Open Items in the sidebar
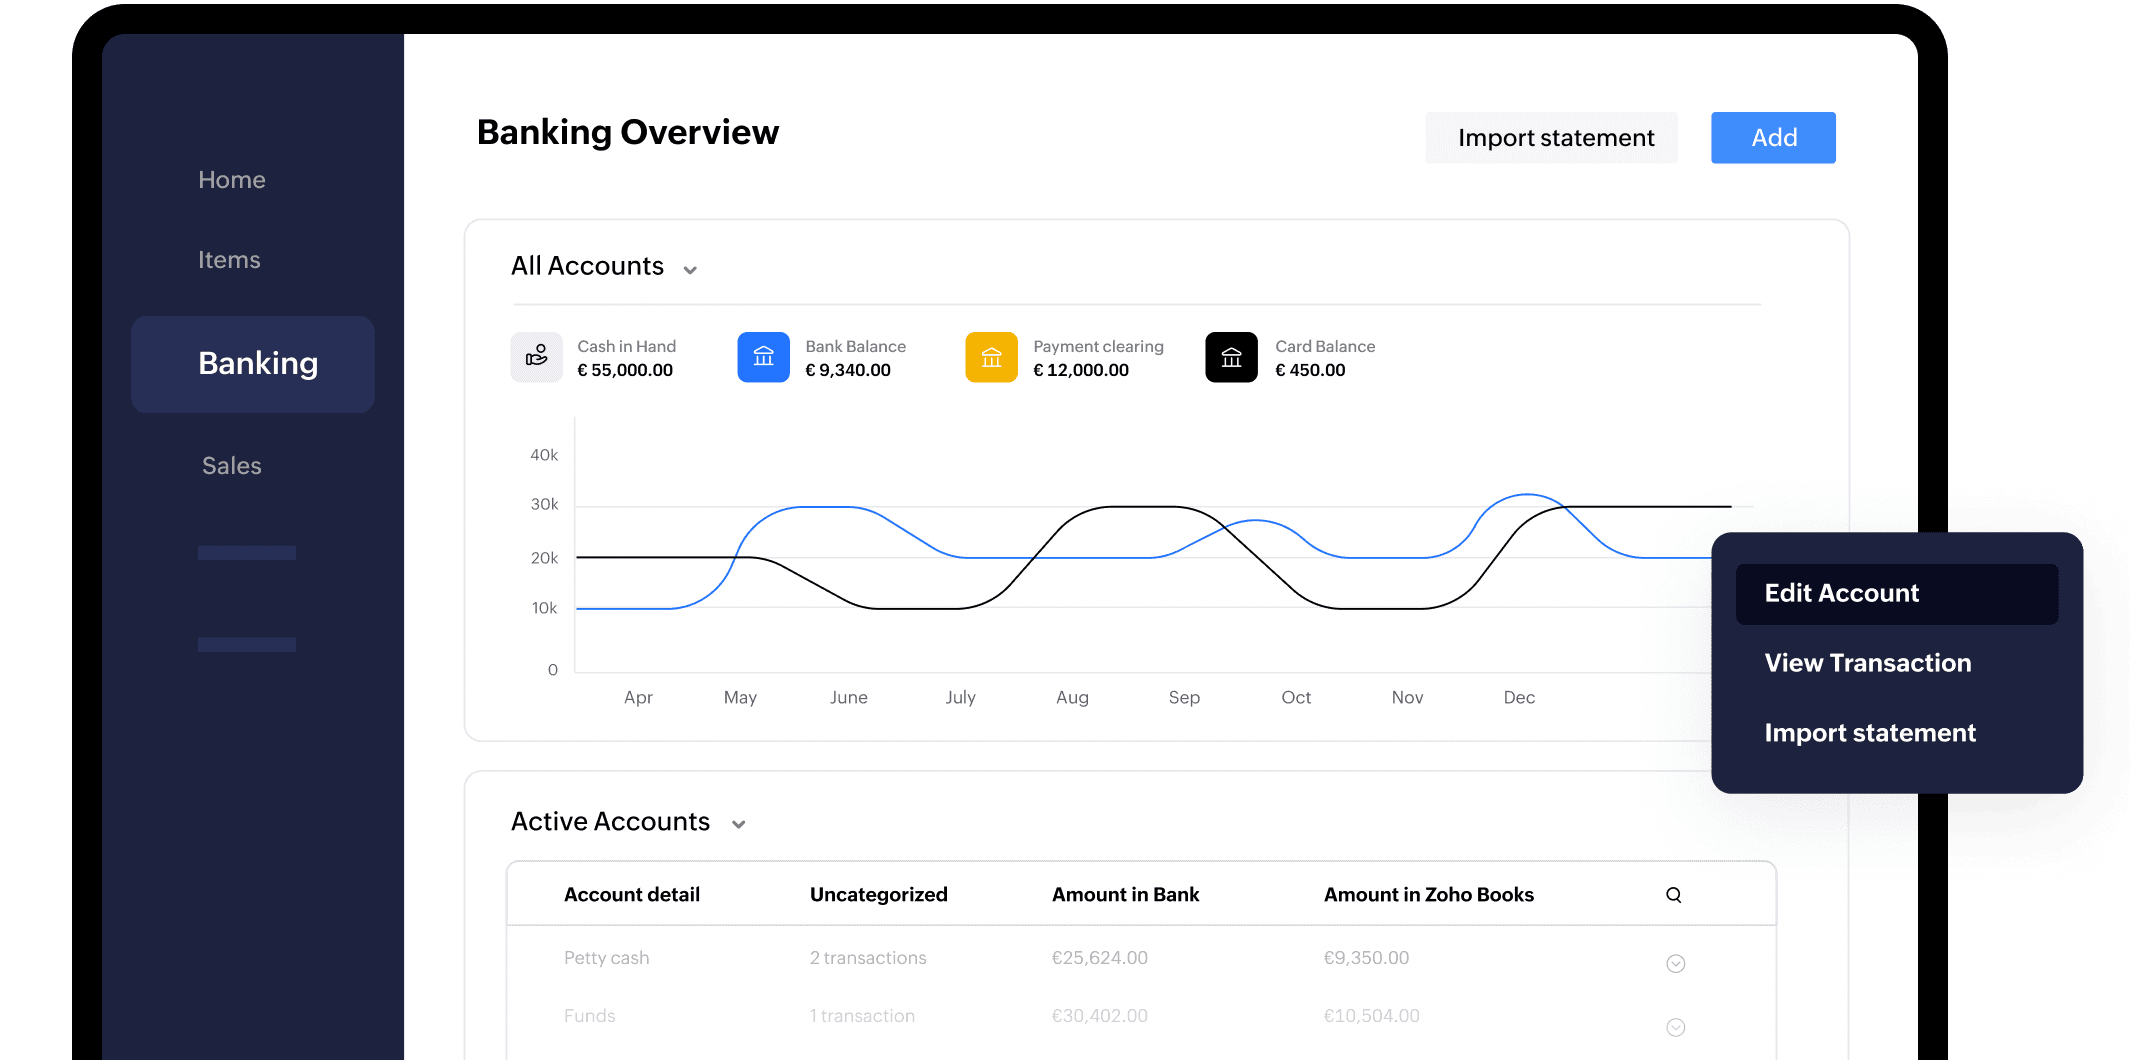 229,260
